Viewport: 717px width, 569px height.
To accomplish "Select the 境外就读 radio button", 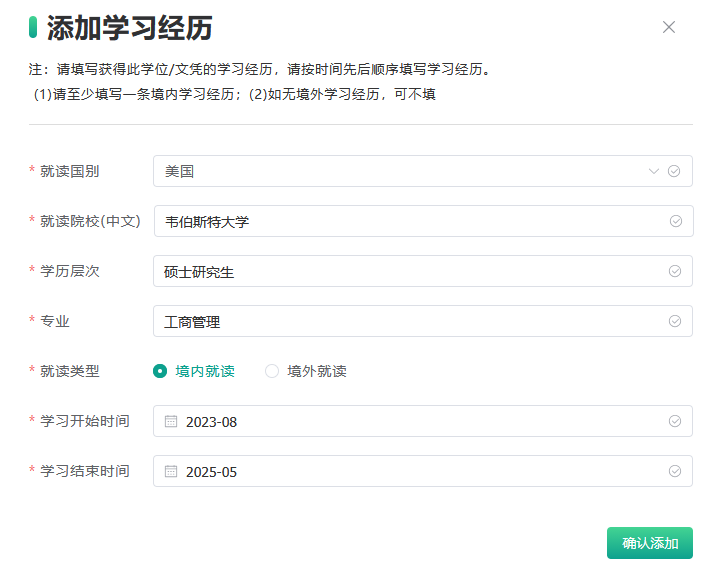I will tap(272, 371).
